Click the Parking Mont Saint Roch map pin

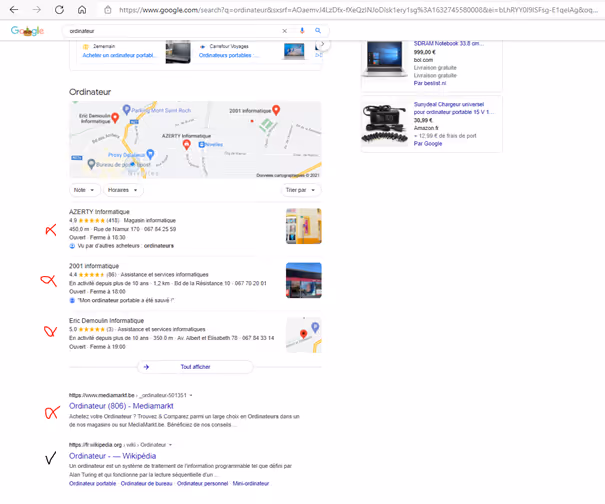(126, 110)
